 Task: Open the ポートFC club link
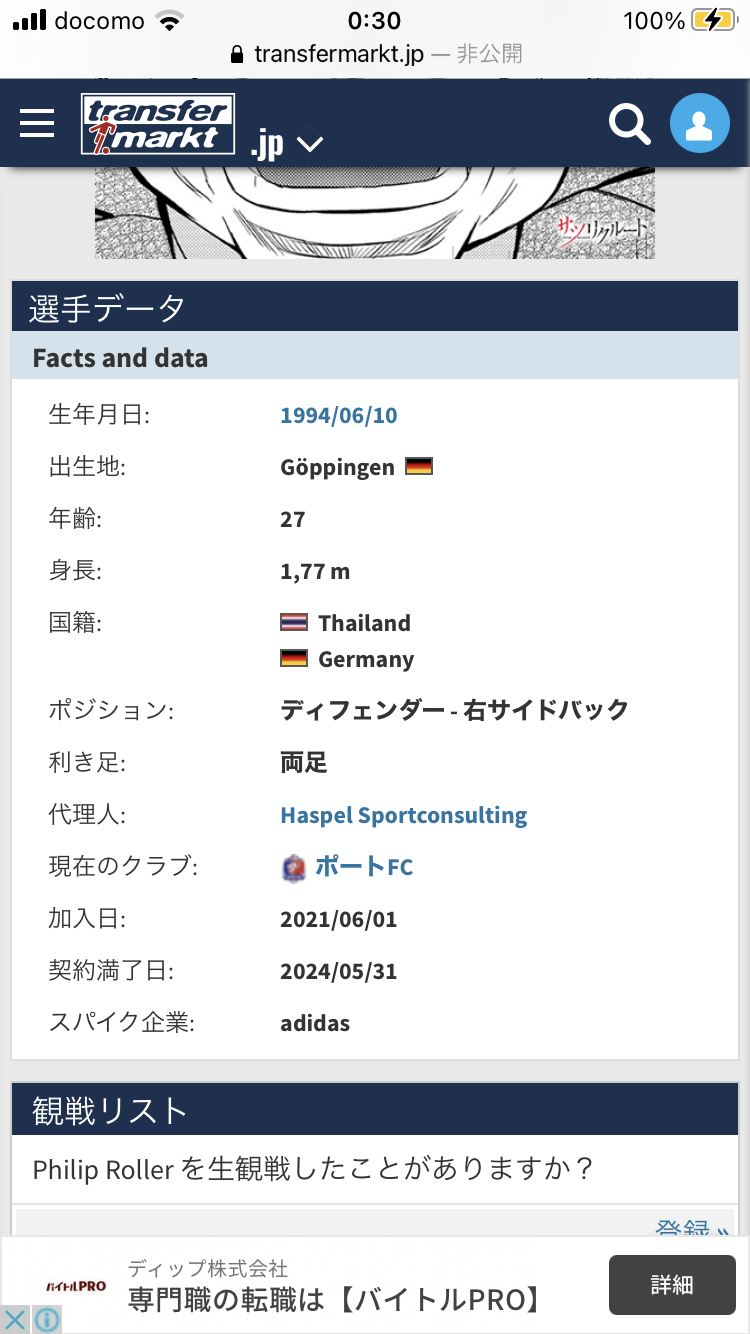[x=364, y=867]
